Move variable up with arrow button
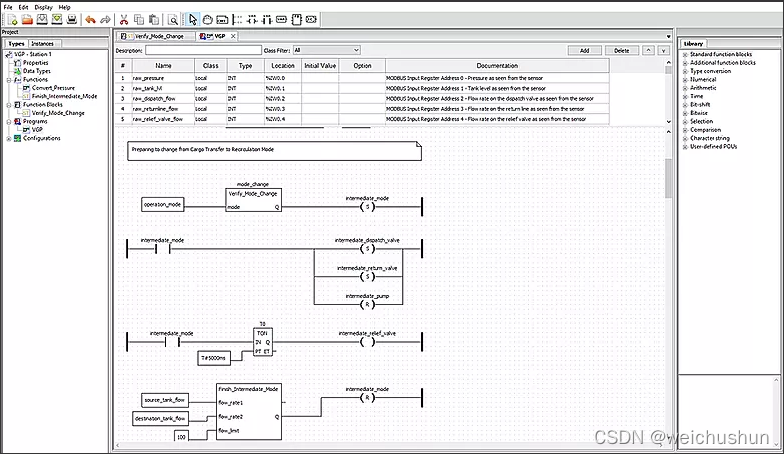Screen dimensions: 784x454 648,50
